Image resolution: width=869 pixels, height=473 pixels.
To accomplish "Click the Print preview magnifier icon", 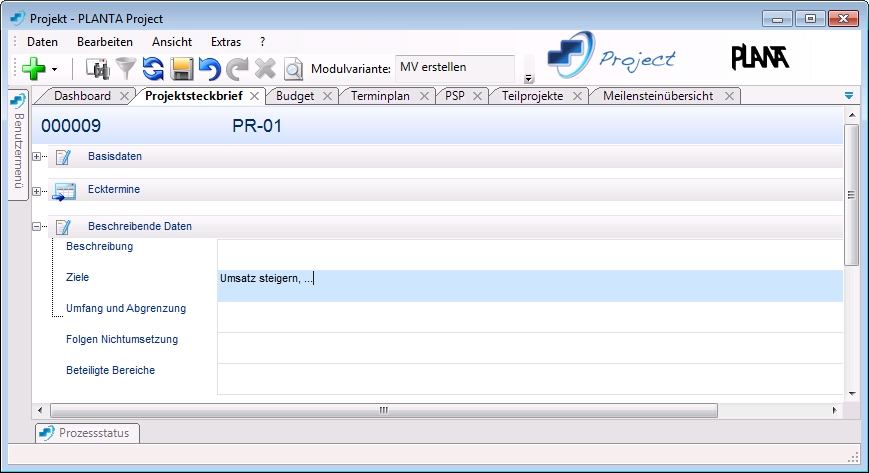I will [x=293, y=69].
